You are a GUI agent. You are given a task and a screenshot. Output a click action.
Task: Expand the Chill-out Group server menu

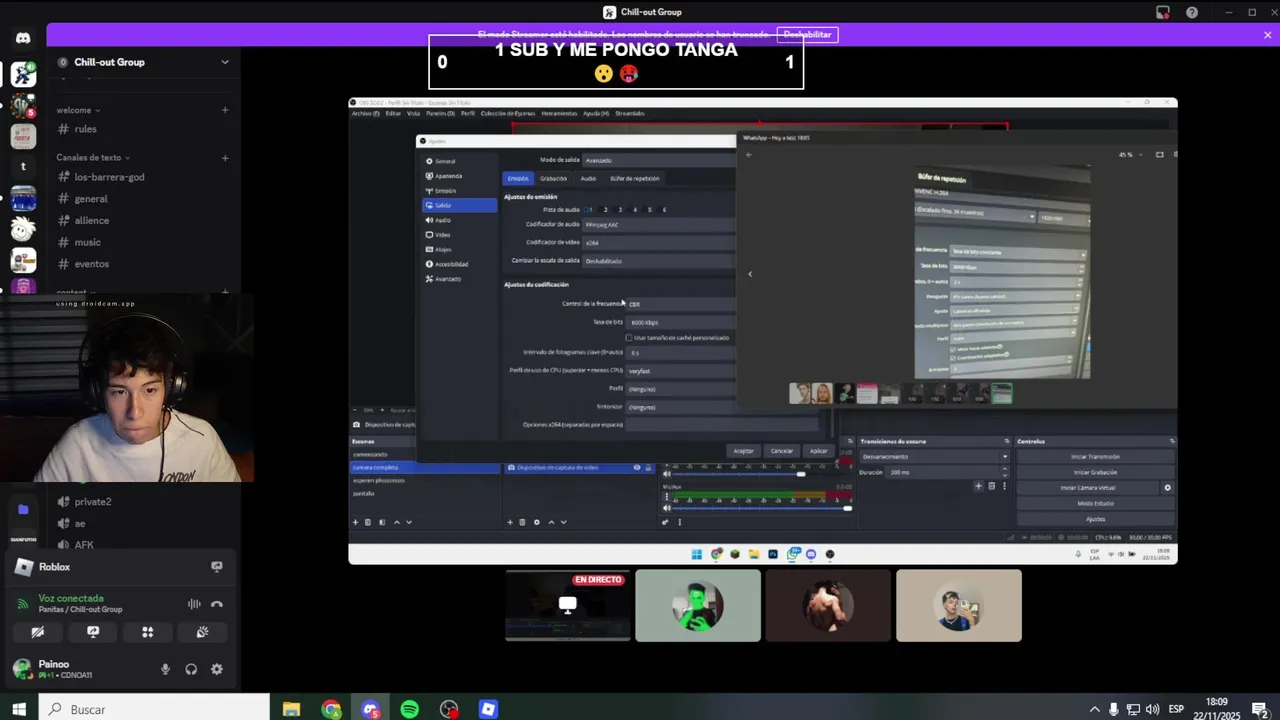tap(225, 62)
